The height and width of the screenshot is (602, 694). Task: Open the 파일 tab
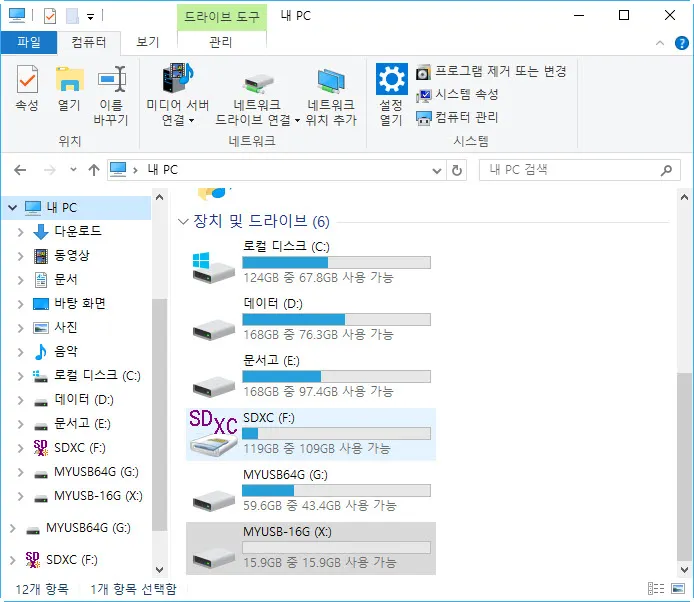[29, 43]
